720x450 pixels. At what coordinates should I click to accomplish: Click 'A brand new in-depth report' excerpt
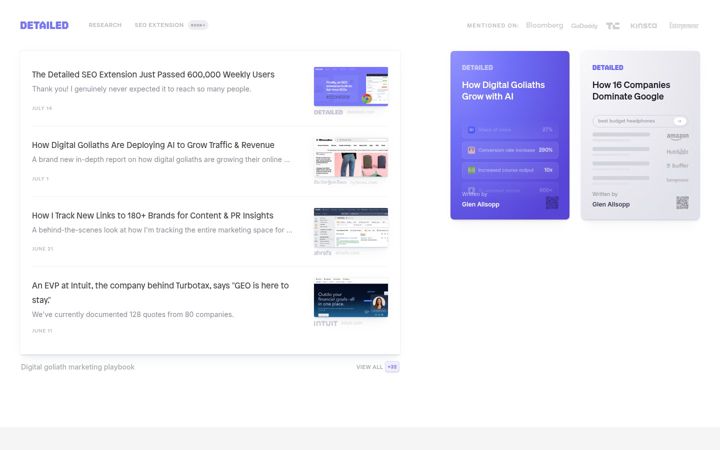(x=161, y=159)
